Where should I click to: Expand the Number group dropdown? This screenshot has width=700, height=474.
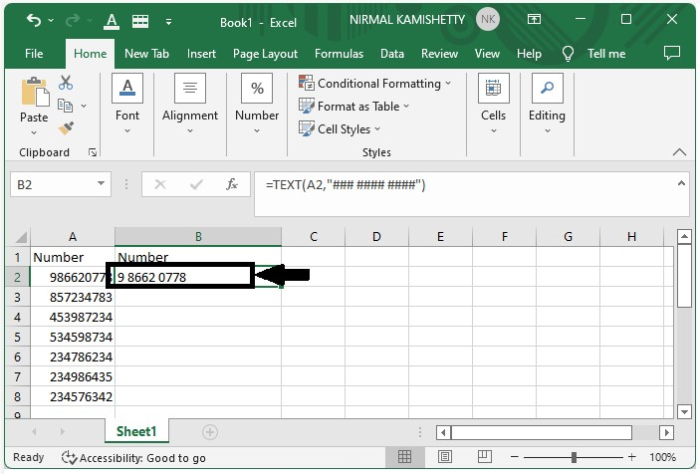pyautogui.click(x=257, y=131)
